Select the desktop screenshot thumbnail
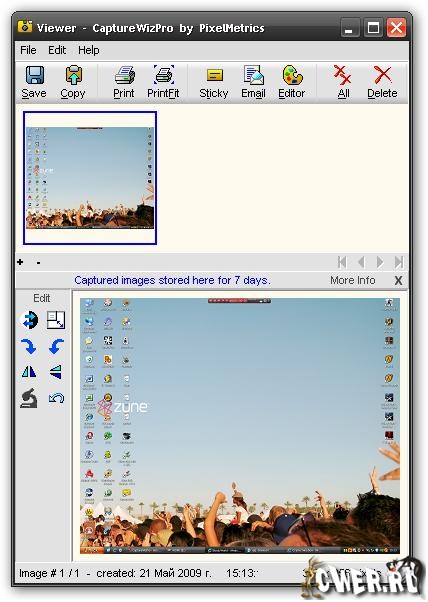428x602 pixels. point(90,178)
